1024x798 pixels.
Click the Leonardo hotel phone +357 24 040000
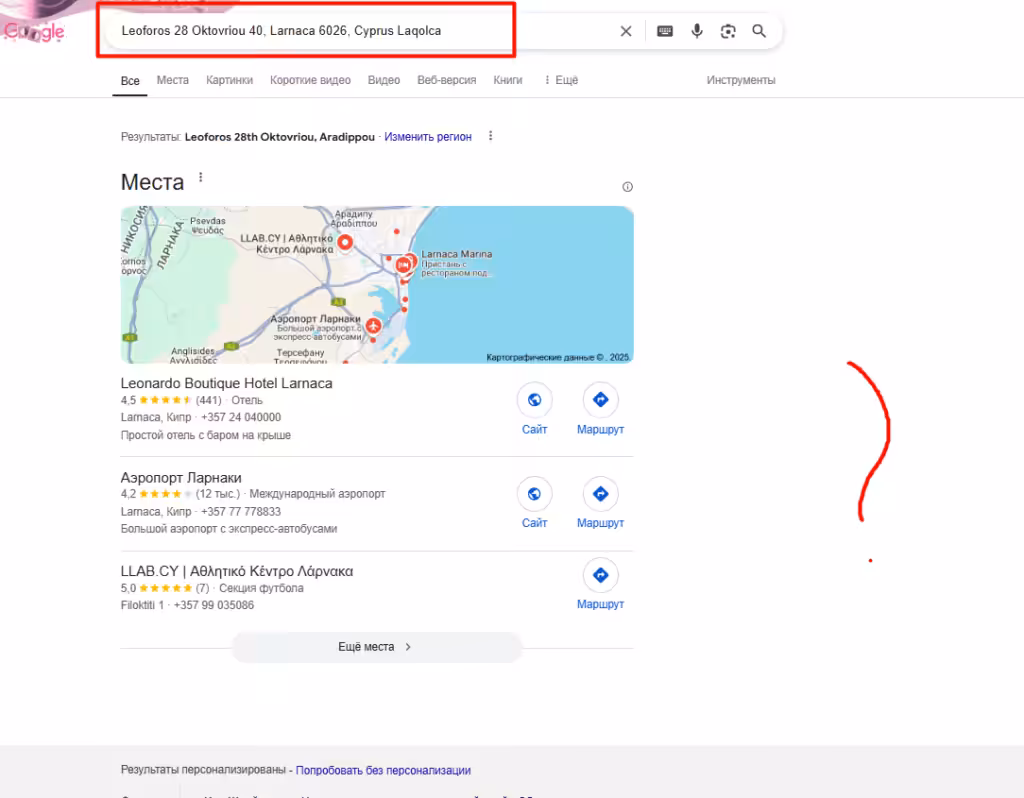tap(241, 417)
